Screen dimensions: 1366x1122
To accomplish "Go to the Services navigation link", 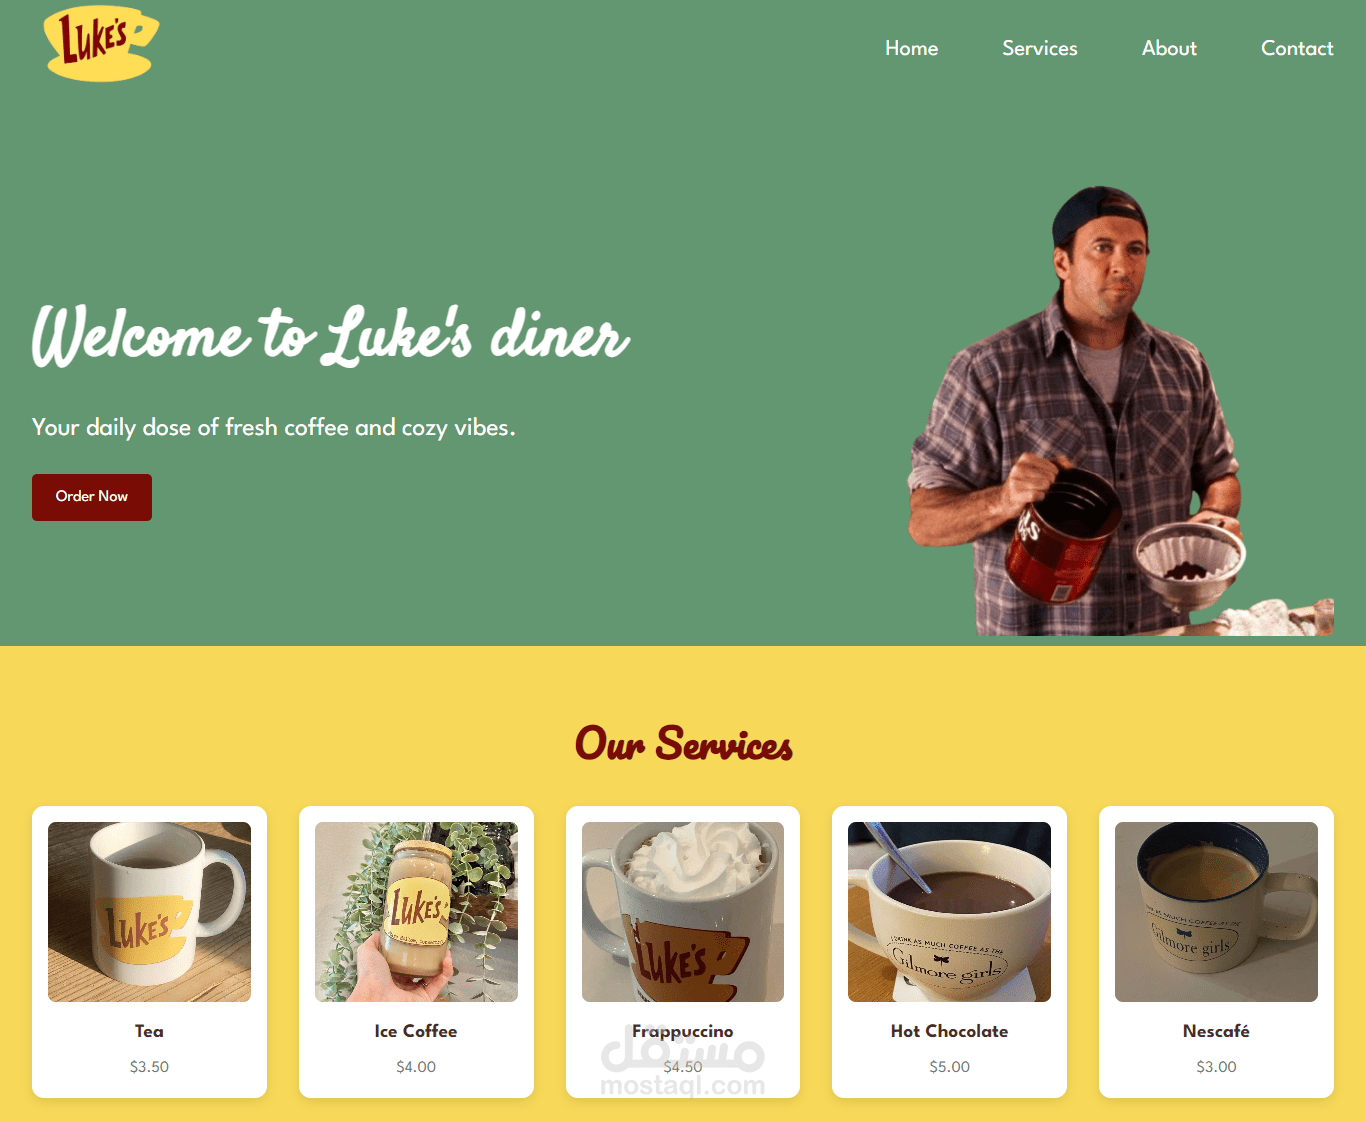I will point(1039,48).
